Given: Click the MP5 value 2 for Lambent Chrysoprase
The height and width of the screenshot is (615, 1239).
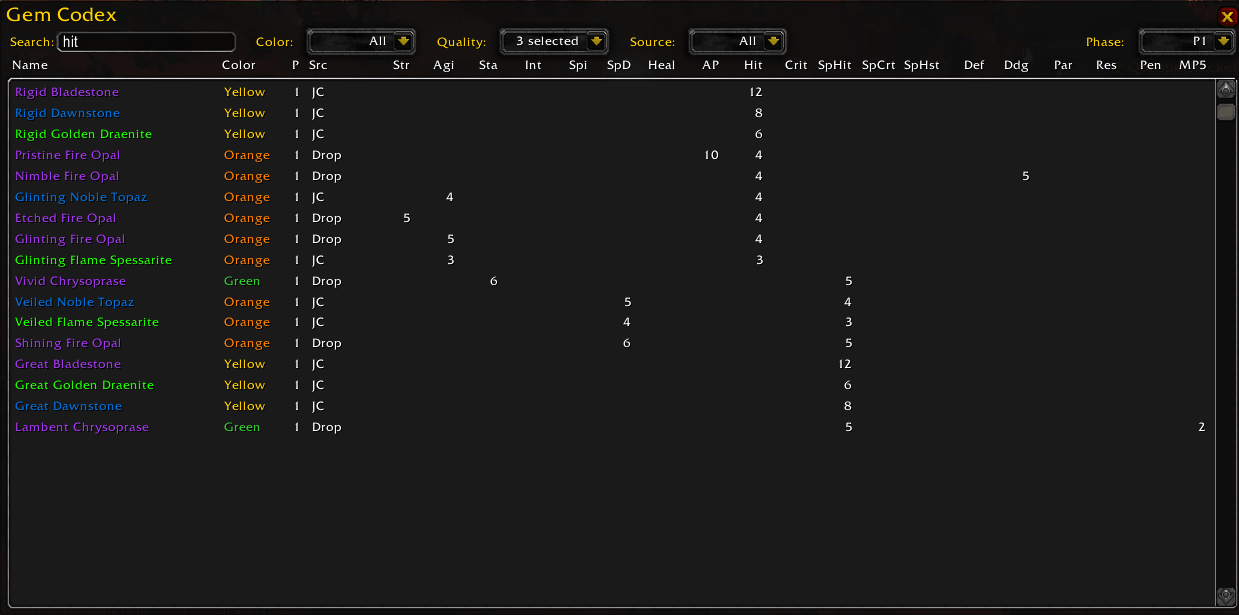Looking at the screenshot, I should (1201, 427).
